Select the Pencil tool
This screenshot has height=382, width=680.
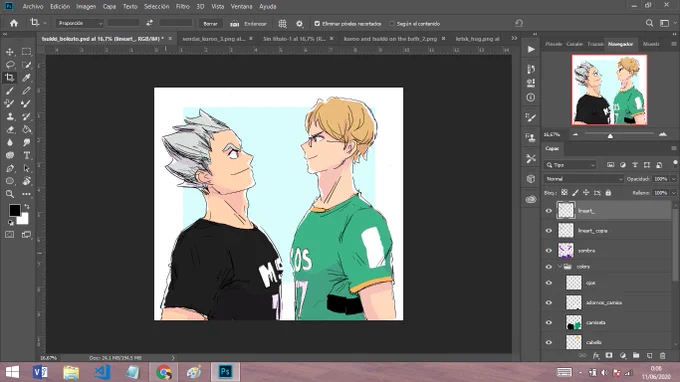tap(26, 91)
